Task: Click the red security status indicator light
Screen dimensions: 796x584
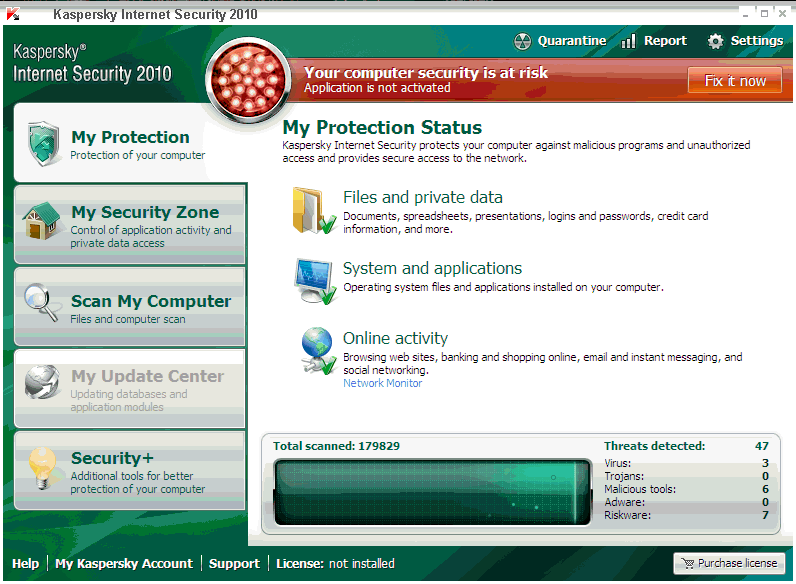Action: [x=250, y=80]
